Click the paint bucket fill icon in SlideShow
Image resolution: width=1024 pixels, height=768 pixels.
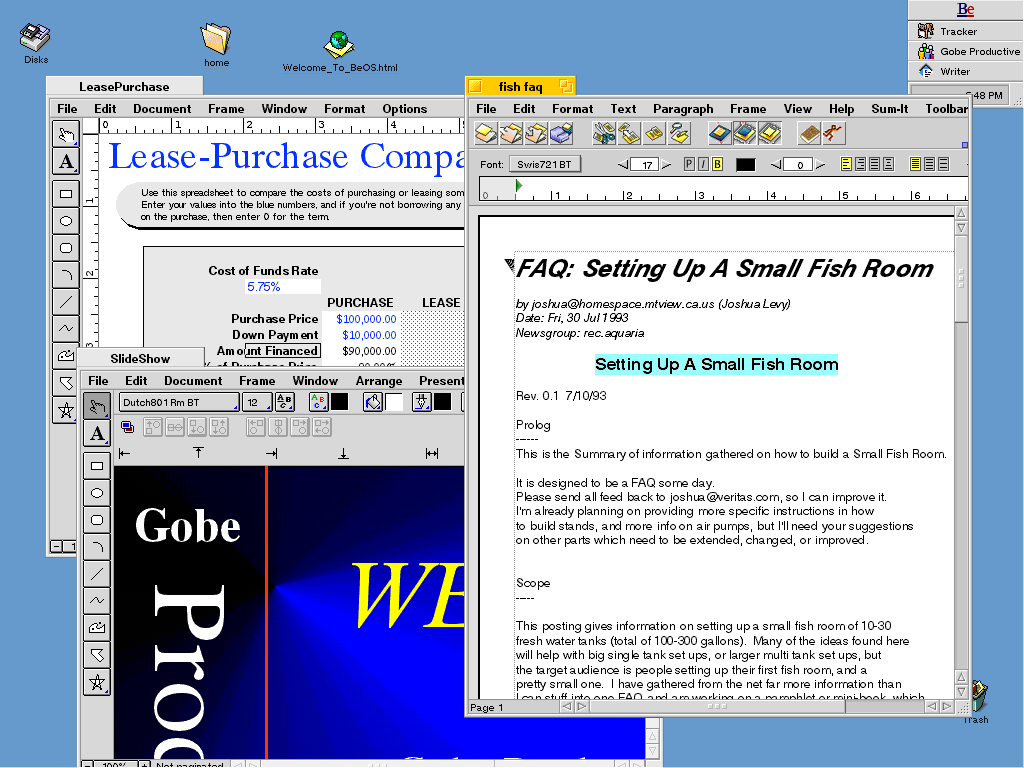pos(373,402)
